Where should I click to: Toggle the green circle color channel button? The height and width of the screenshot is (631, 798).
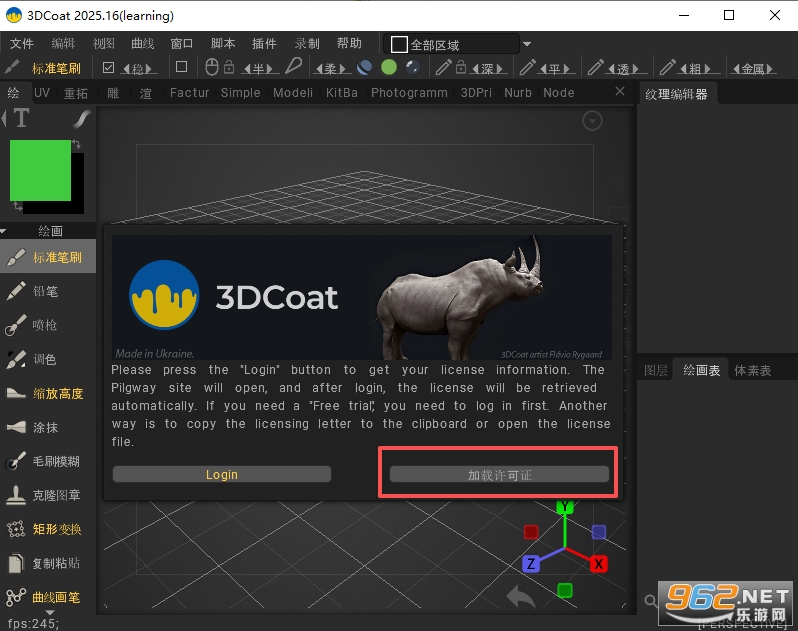coord(389,67)
